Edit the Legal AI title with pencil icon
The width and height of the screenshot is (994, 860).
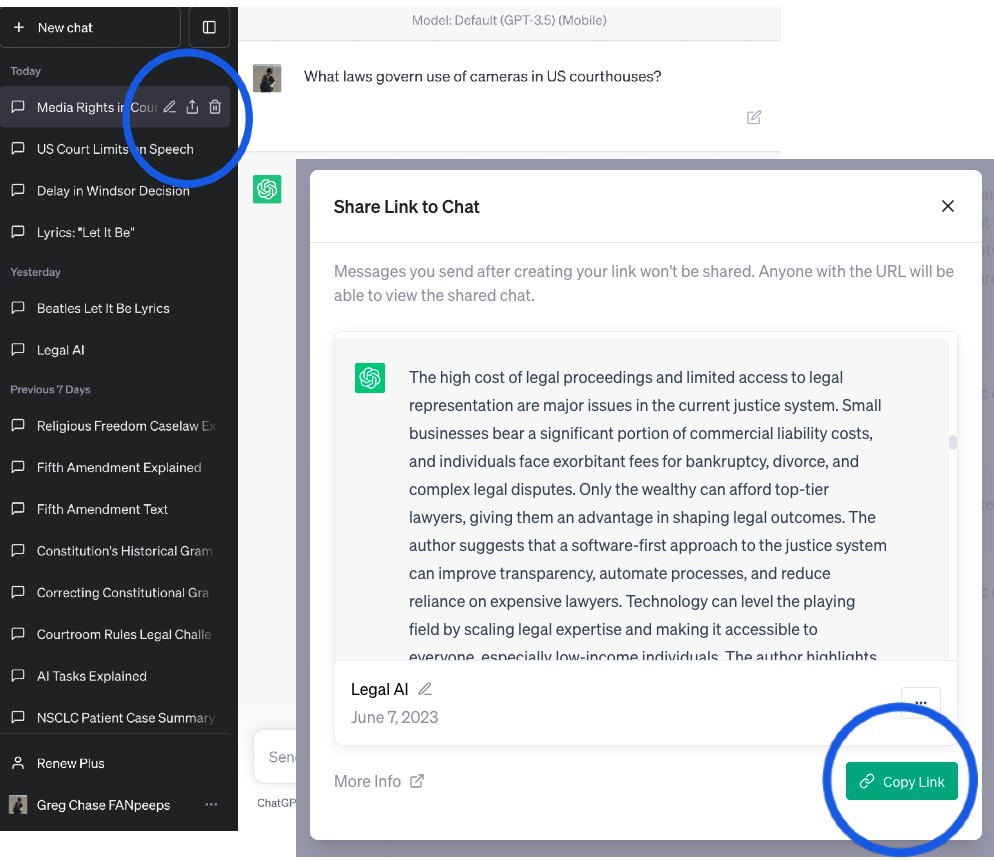(x=425, y=689)
